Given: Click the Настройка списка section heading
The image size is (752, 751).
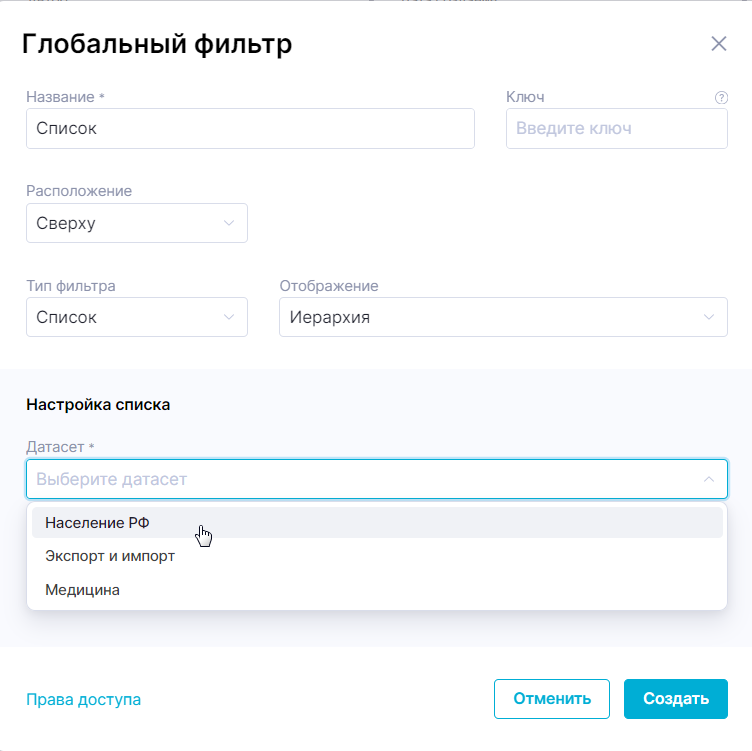Looking at the screenshot, I should [x=98, y=405].
